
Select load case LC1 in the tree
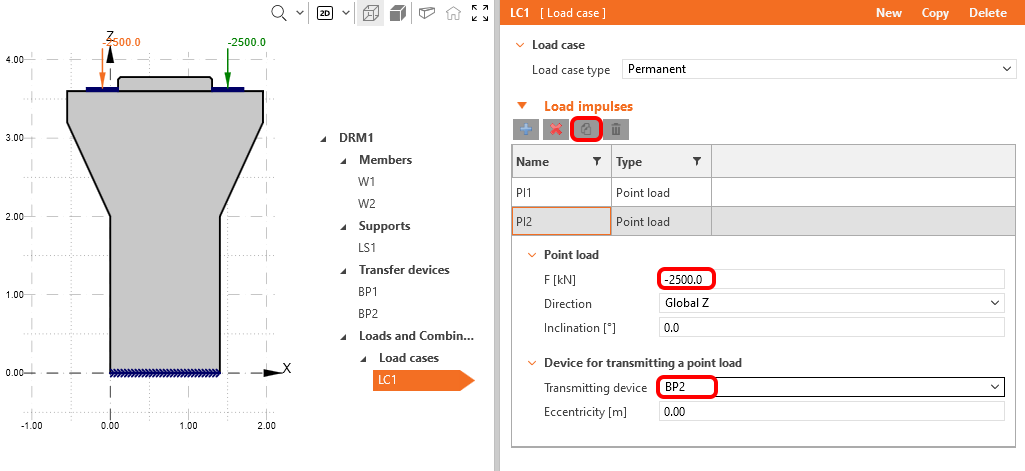[423, 380]
